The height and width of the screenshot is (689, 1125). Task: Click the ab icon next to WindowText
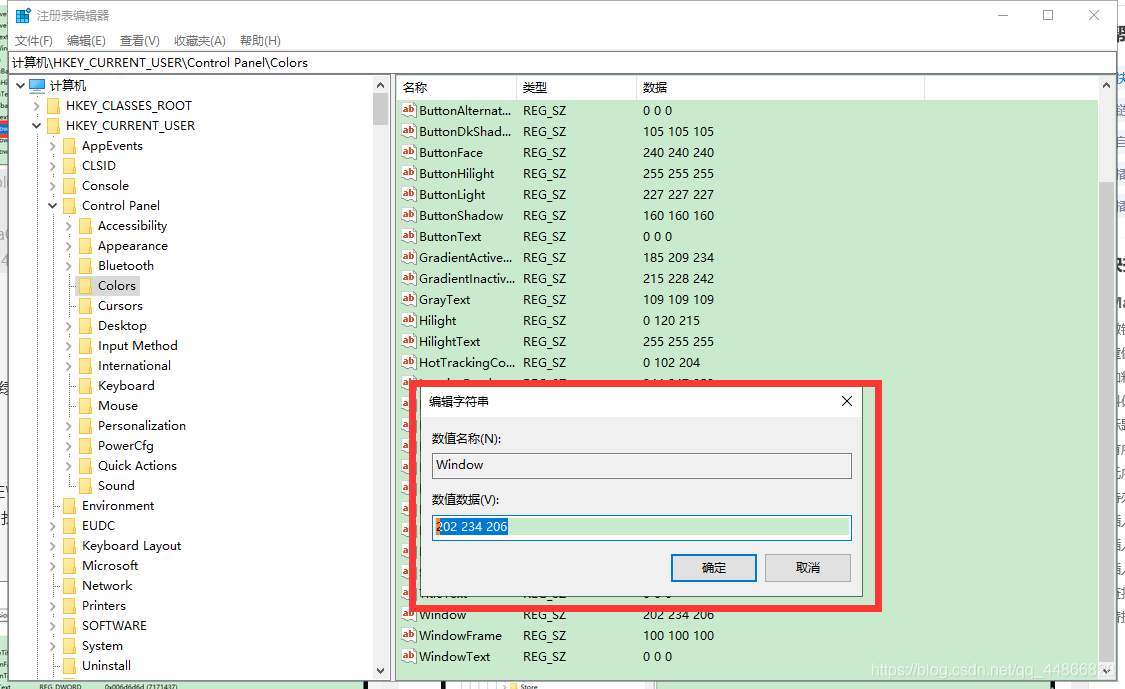pos(408,656)
